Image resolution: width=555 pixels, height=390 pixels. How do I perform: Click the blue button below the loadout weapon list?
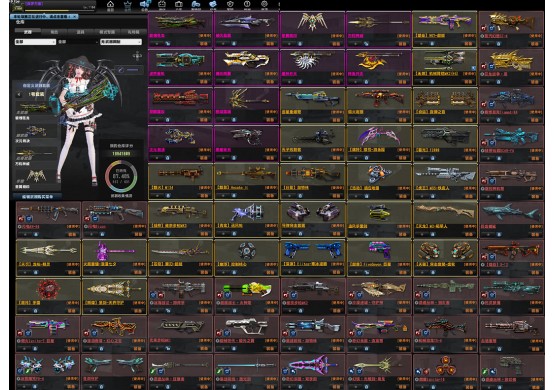tap(37, 196)
